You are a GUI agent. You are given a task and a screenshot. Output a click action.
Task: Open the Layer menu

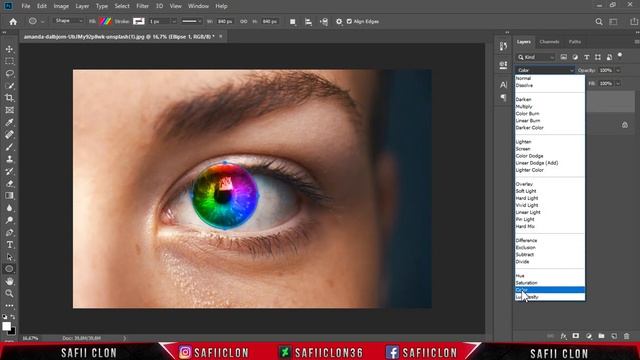82,6
